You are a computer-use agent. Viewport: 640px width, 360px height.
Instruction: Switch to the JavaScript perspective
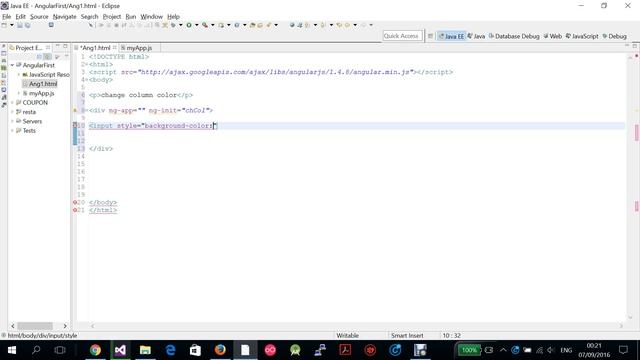click(x=582, y=36)
